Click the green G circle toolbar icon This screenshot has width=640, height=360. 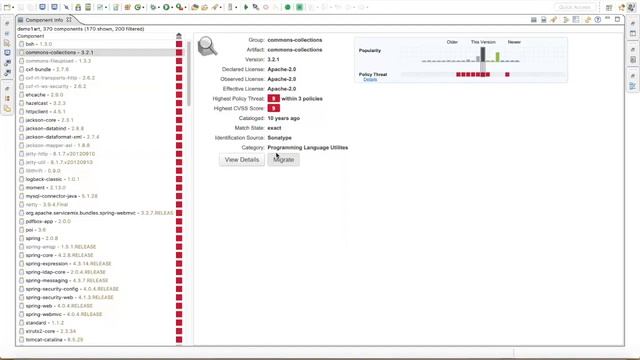138,7
